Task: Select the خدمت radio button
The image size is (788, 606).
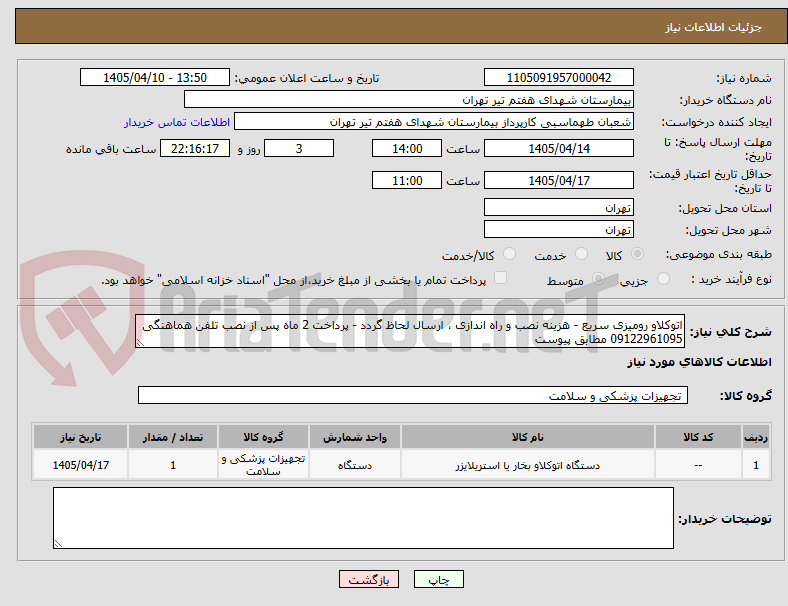Action: tap(581, 254)
